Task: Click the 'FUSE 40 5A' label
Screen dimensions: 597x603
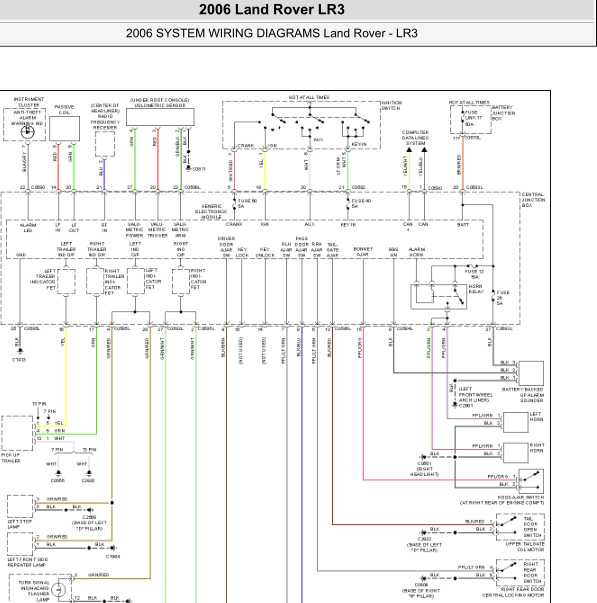Action: (x=361, y=203)
